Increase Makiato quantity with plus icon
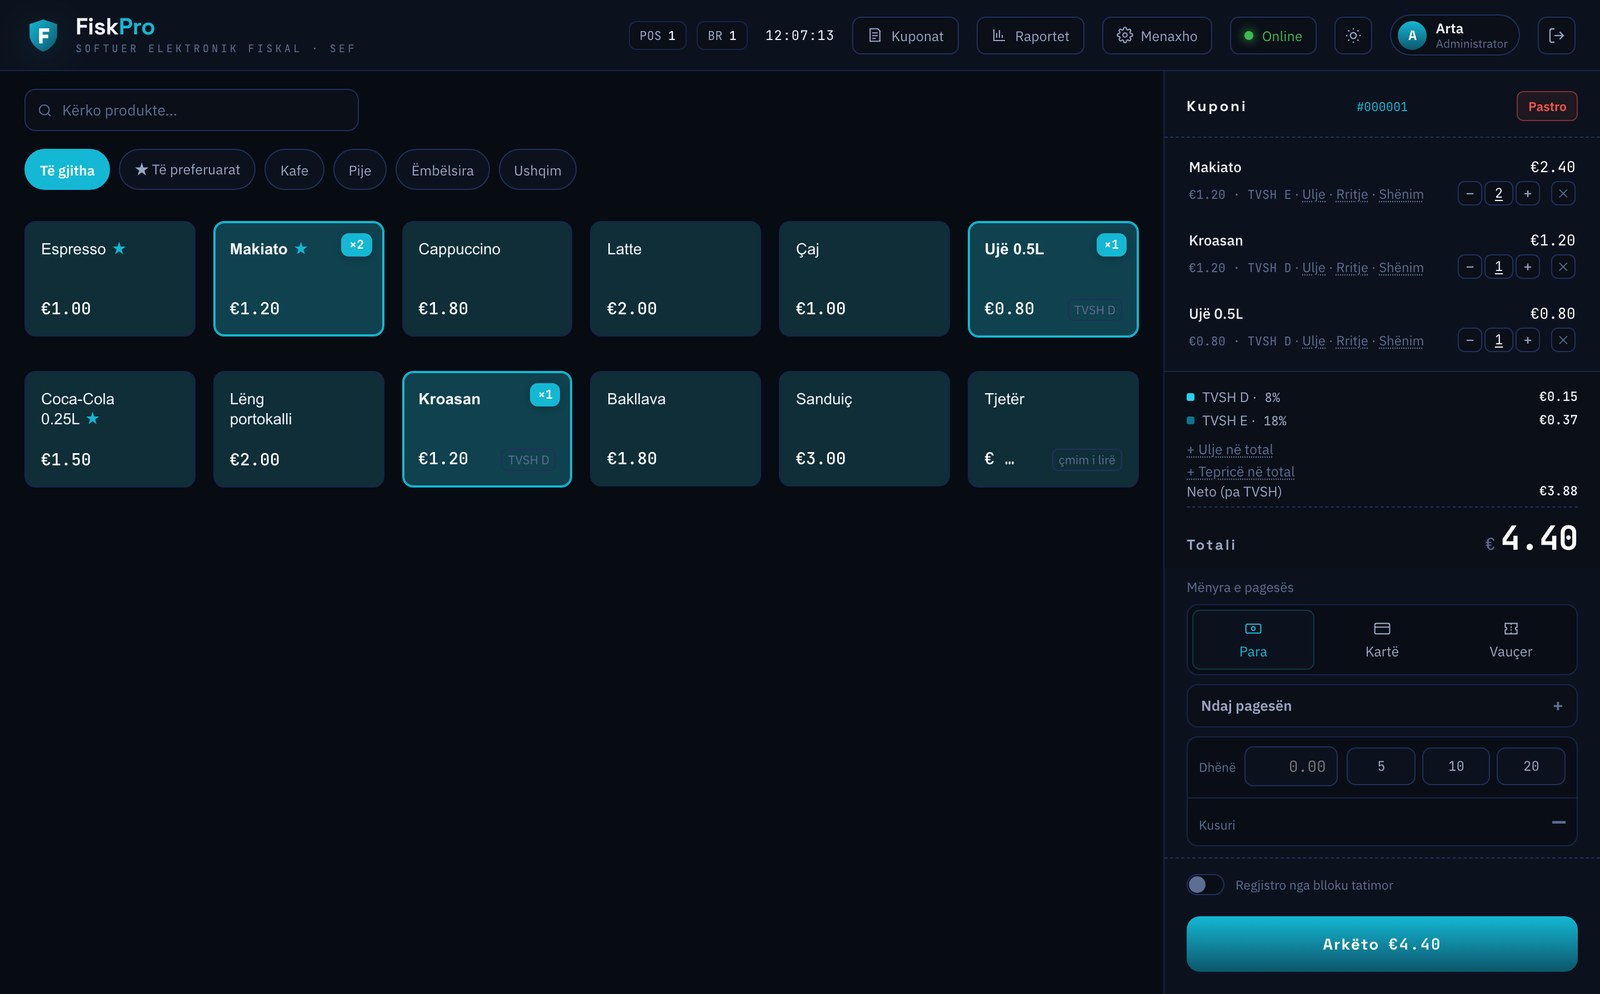 (1527, 194)
